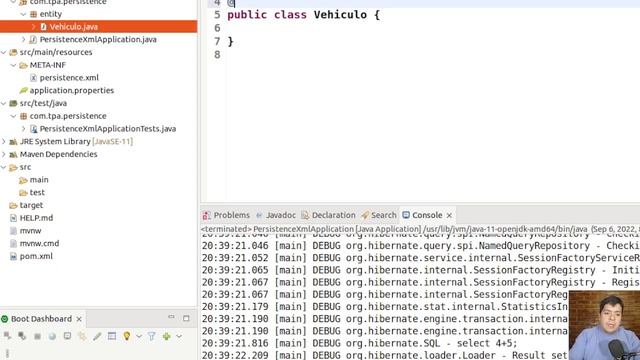Click the 'public class Vehiculo {' code line
640x360 pixels.
click(x=303, y=15)
